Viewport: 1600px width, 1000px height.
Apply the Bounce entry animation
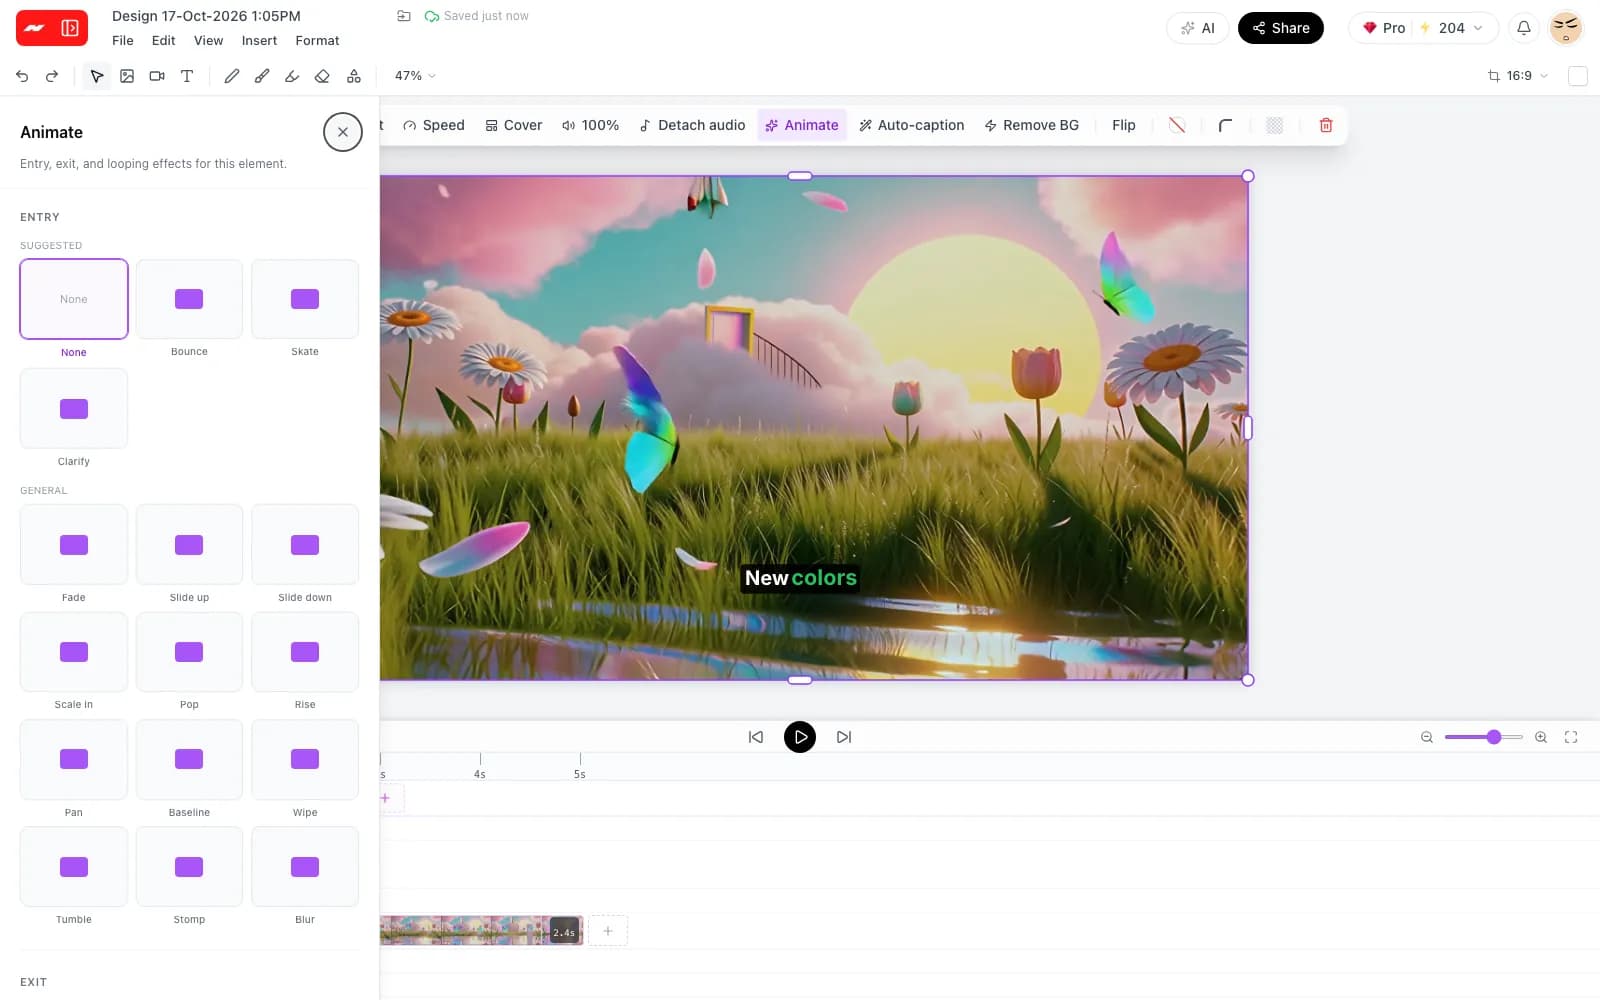pyautogui.click(x=189, y=299)
